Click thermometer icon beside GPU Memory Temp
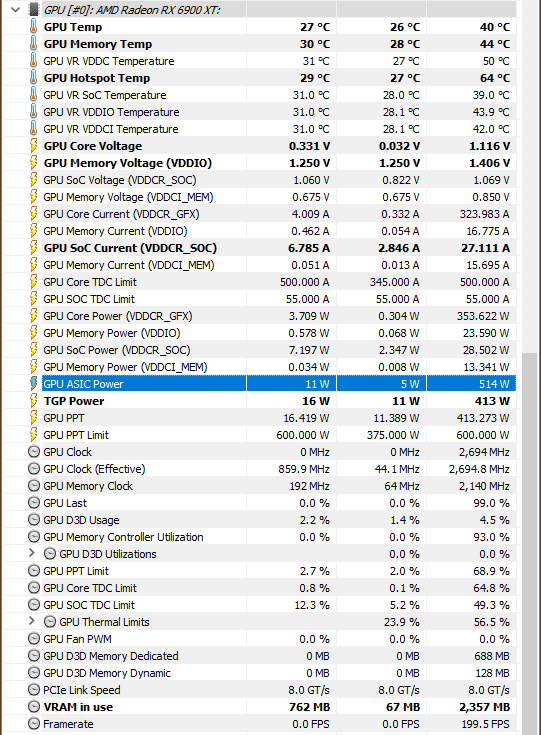 [33, 44]
